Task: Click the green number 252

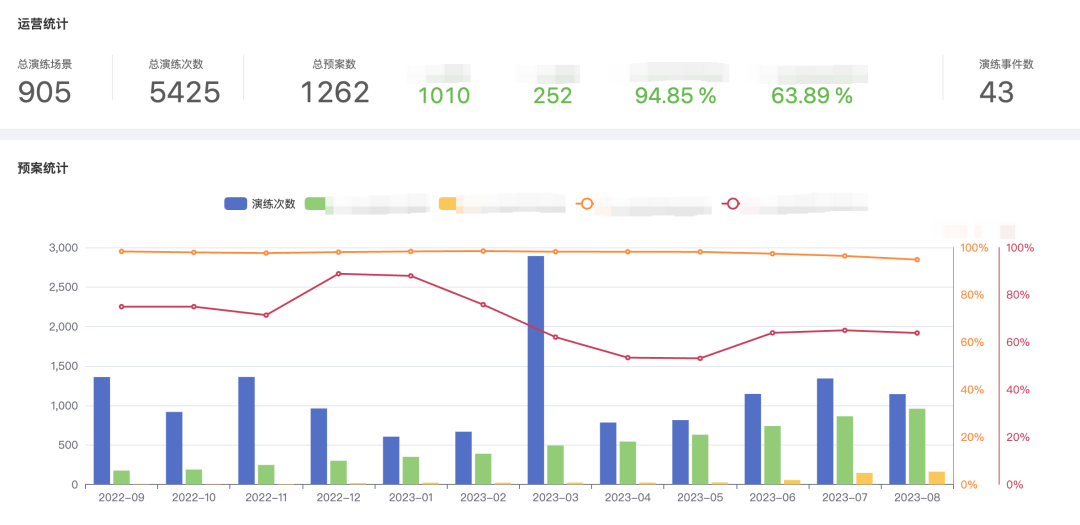Action: point(553,96)
